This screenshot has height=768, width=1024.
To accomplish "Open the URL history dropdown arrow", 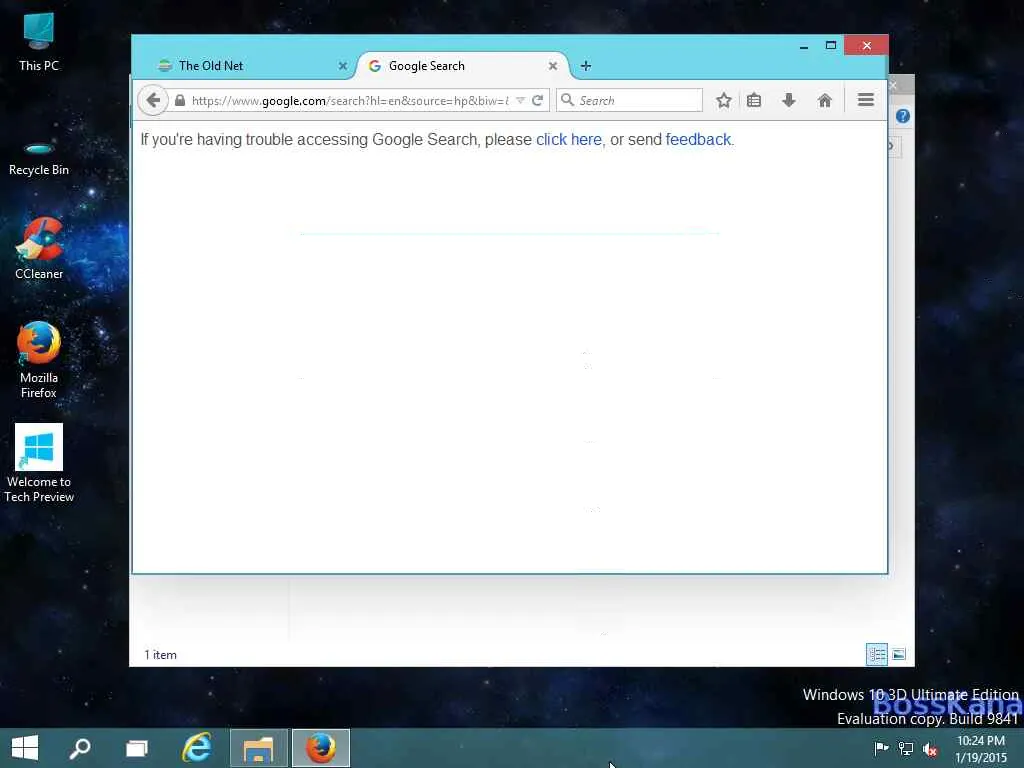I will pyautogui.click(x=520, y=101).
